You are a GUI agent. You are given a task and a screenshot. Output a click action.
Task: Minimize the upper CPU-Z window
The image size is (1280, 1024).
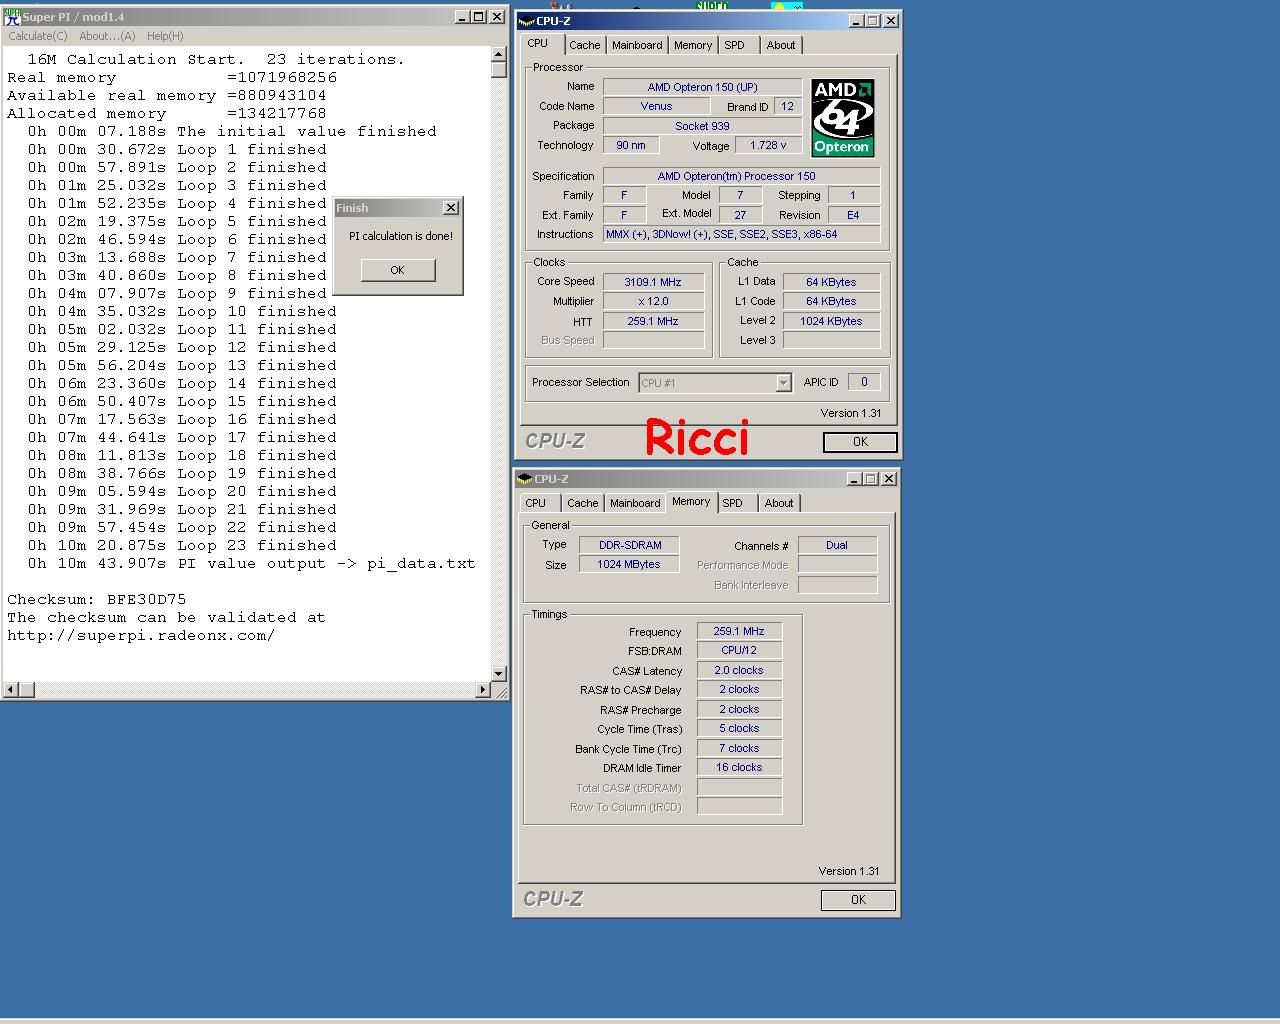(856, 21)
